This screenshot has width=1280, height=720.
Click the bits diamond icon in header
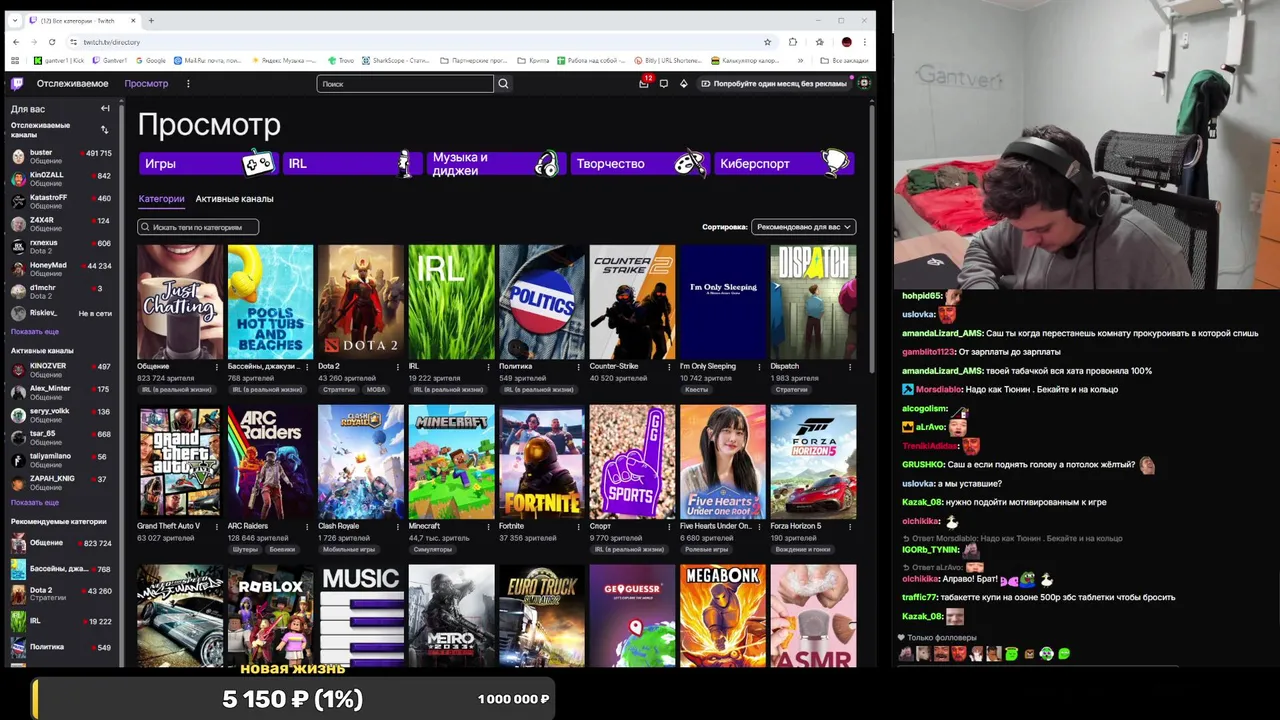coord(684,84)
